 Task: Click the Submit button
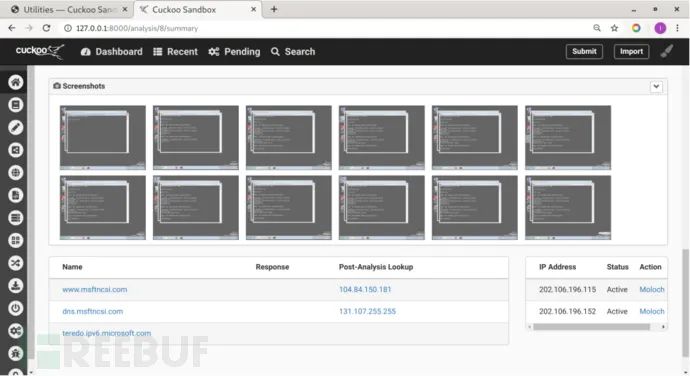click(x=584, y=52)
